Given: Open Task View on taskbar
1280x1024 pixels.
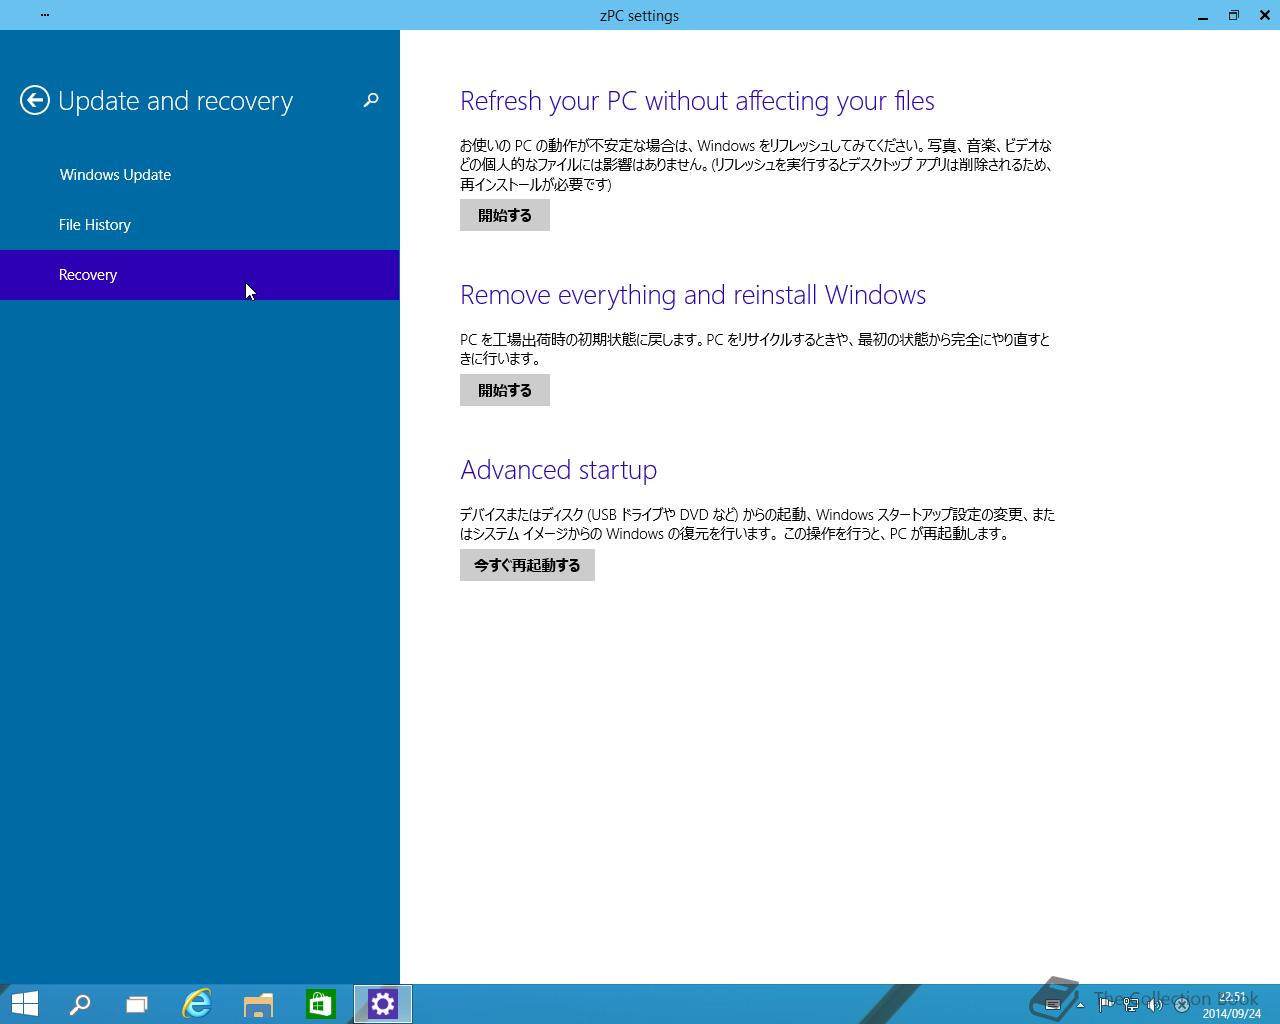Looking at the screenshot, I should tap(137, 1004).
